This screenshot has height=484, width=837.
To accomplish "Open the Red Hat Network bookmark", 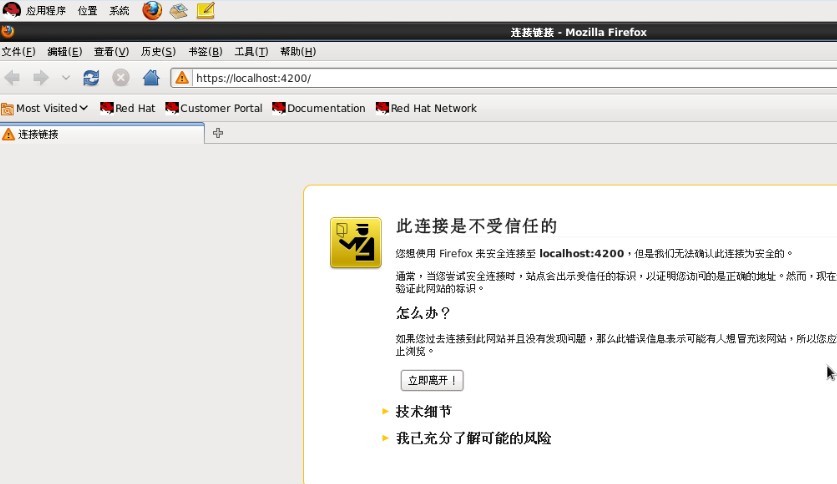I will click(x=426, y=108).
